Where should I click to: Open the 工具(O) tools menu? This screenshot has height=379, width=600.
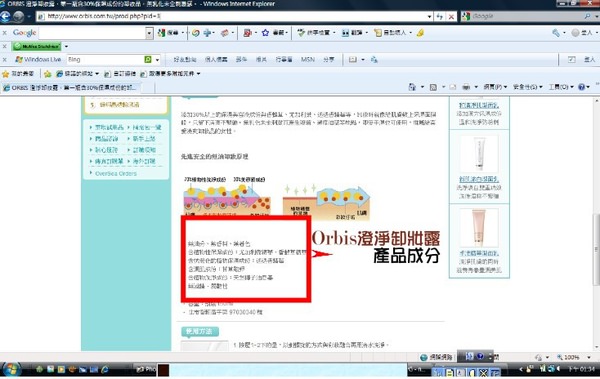(x=561, y=87)
